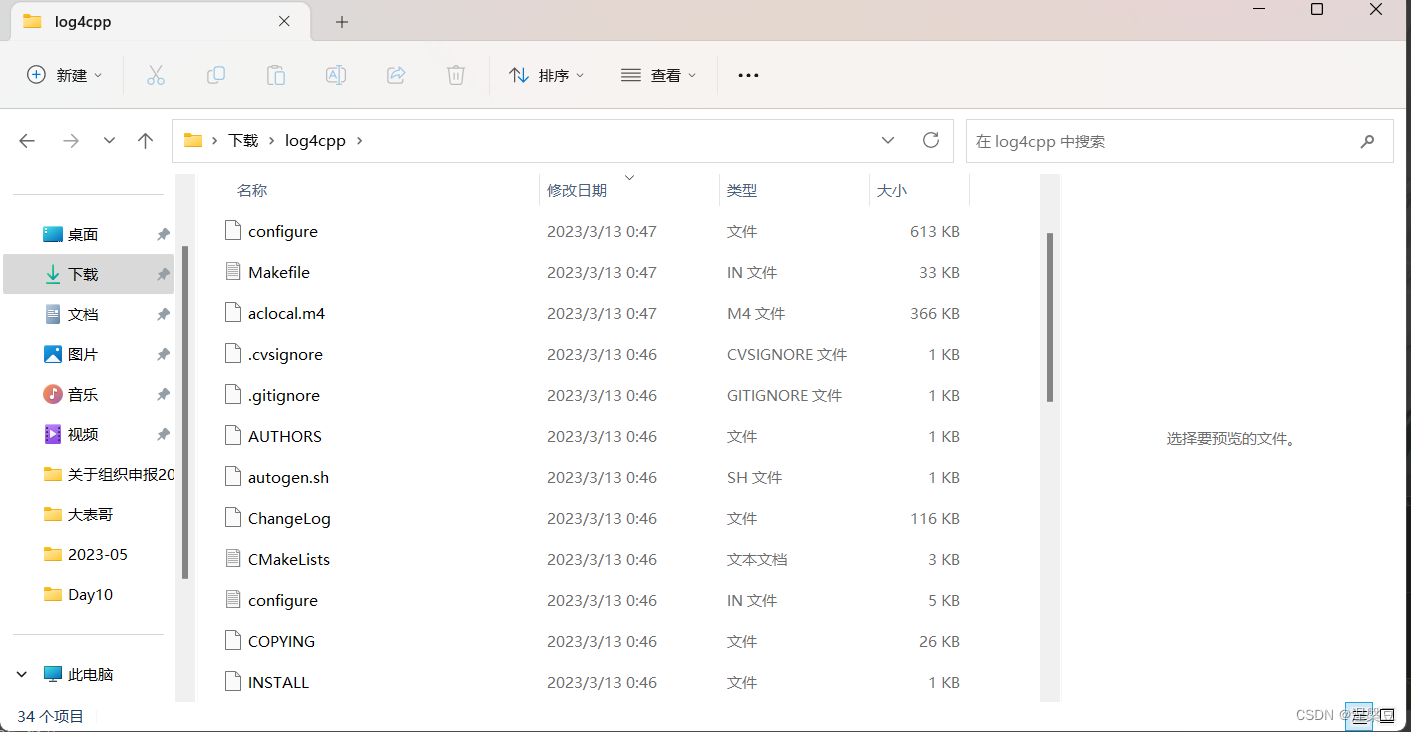Click the sidebar vertical scrollbar
This screenshot has width=1411, height=732.
(x=185, y=412)
